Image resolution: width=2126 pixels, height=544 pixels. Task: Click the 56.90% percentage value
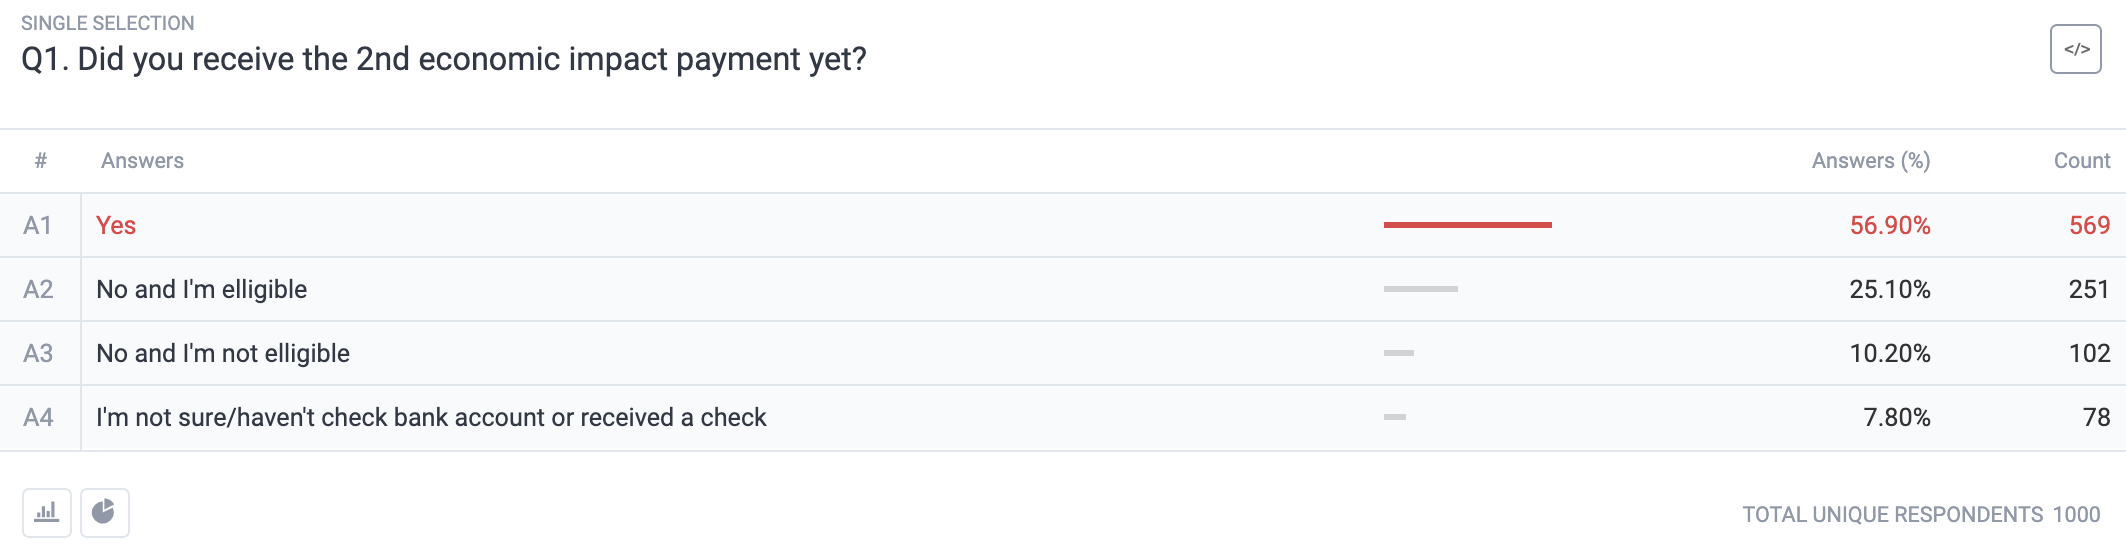(x=1889, y=225)
